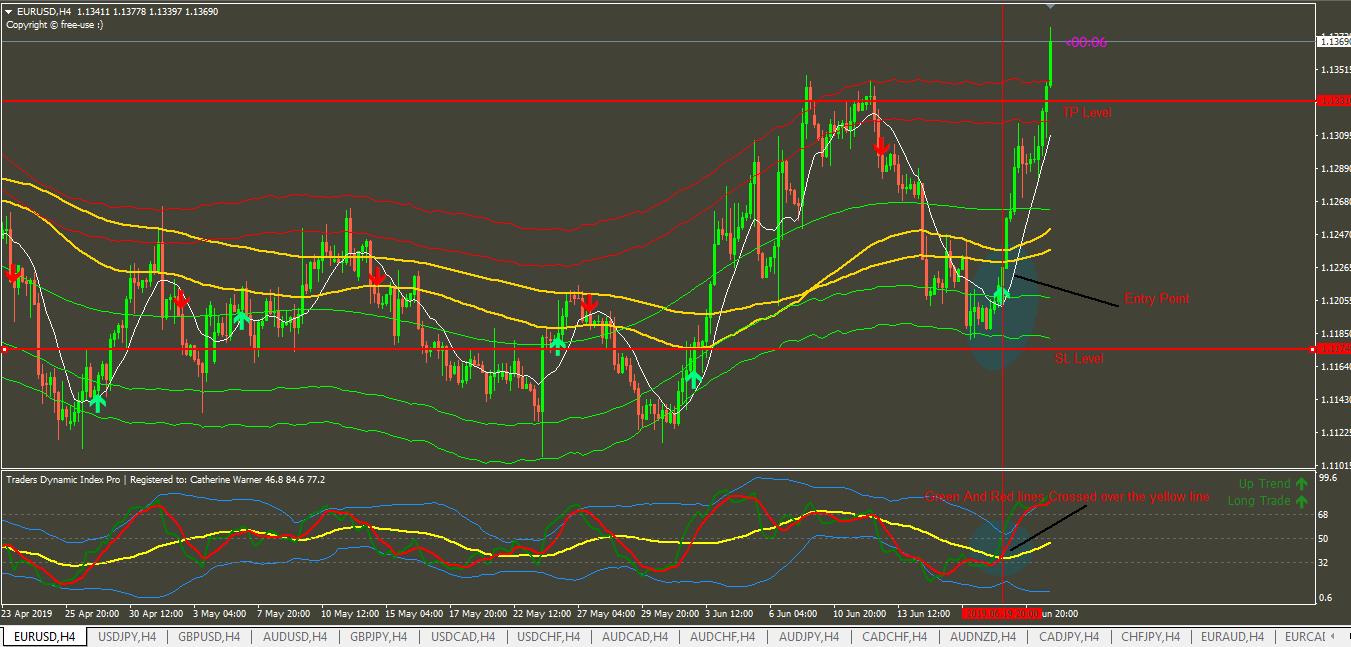Click the 10 May 12:00 time axis label
Screen dimensions: 1351x647
[x=351, y=613]
